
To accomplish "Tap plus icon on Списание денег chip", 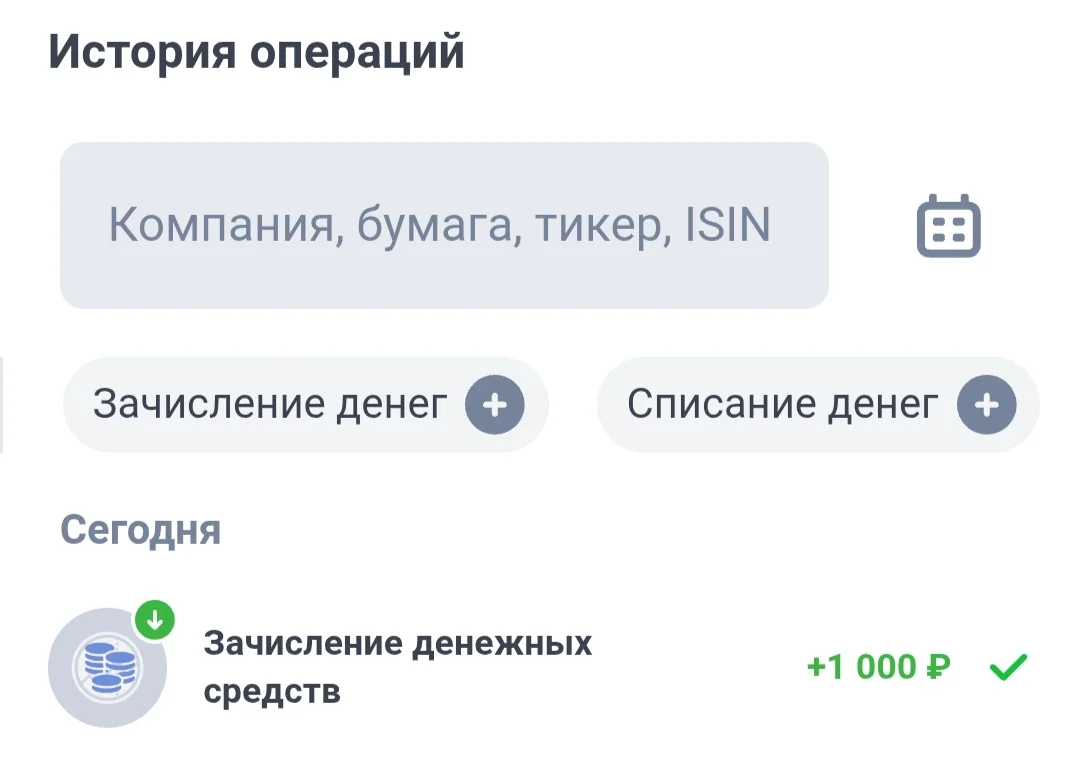I will tap(986, 405).
